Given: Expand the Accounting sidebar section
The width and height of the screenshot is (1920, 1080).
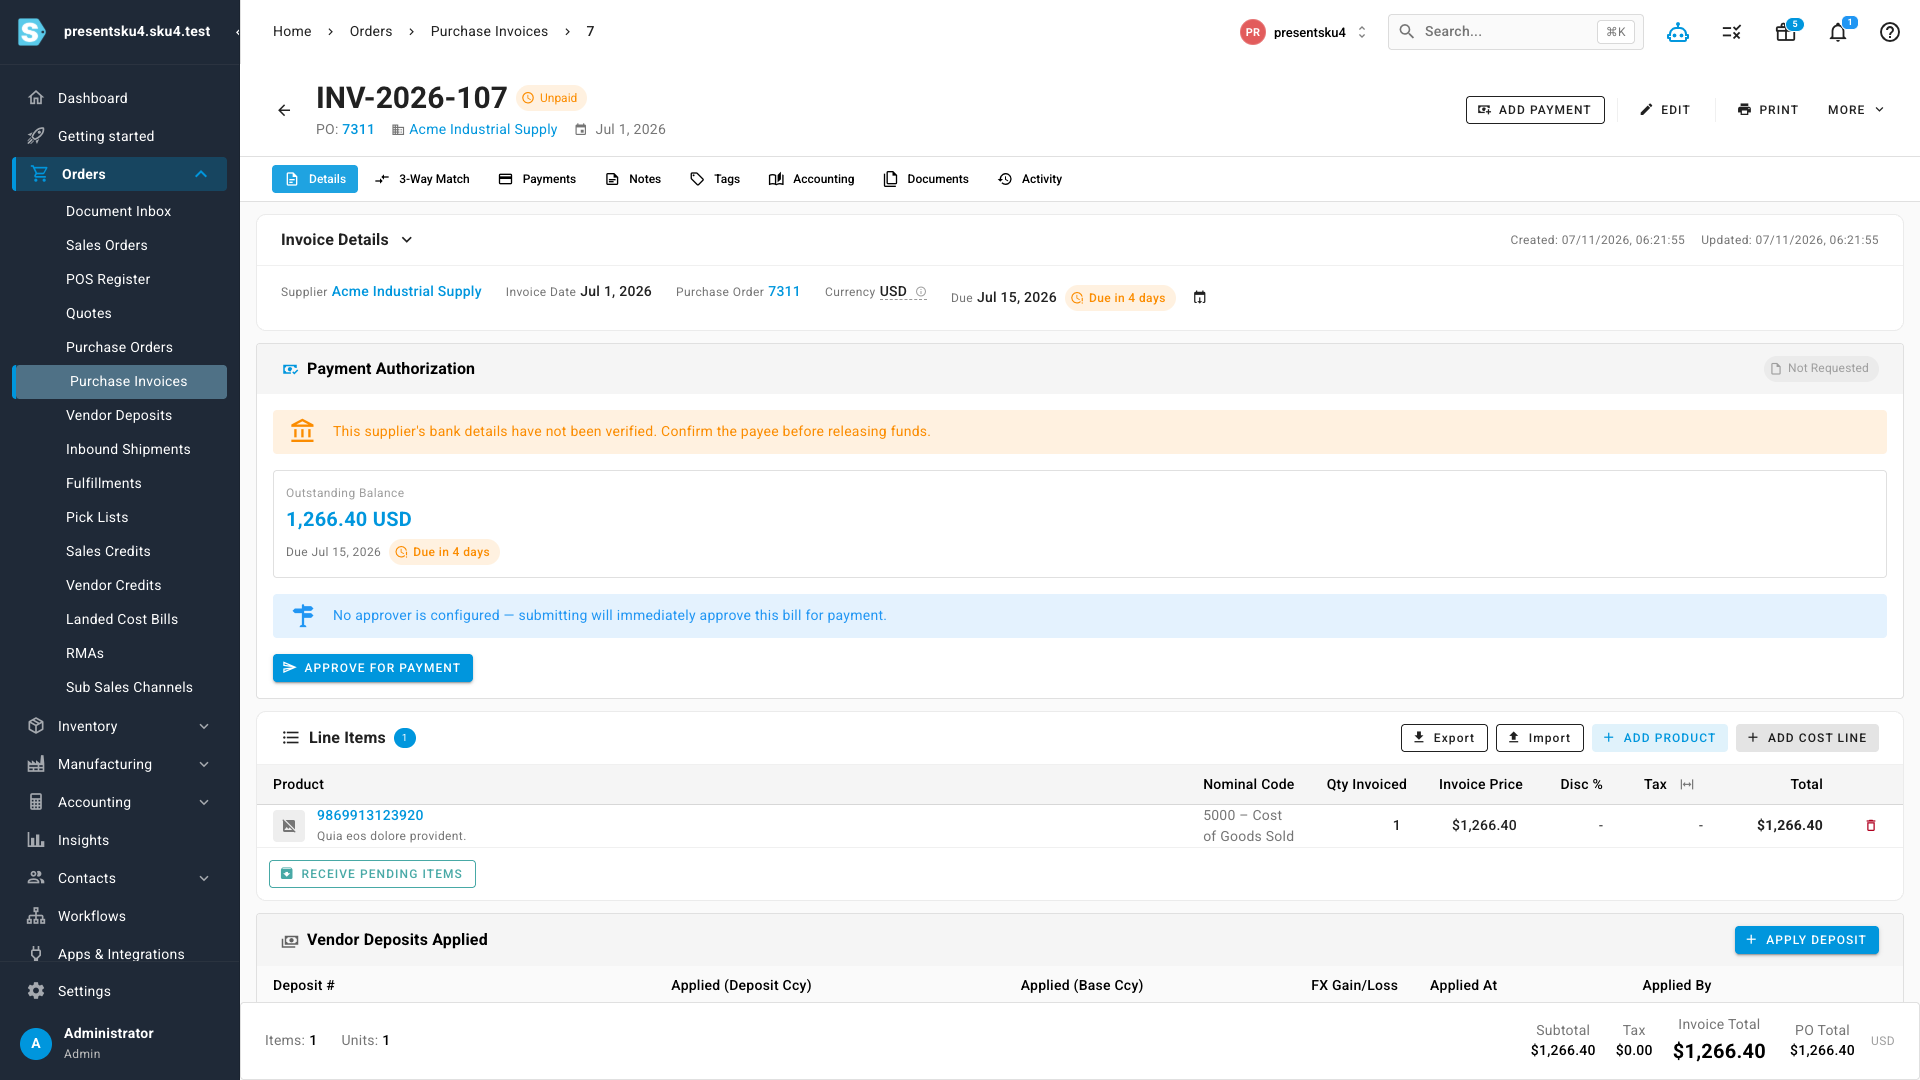Looking at the screenshot, I should tap(204, 802).
